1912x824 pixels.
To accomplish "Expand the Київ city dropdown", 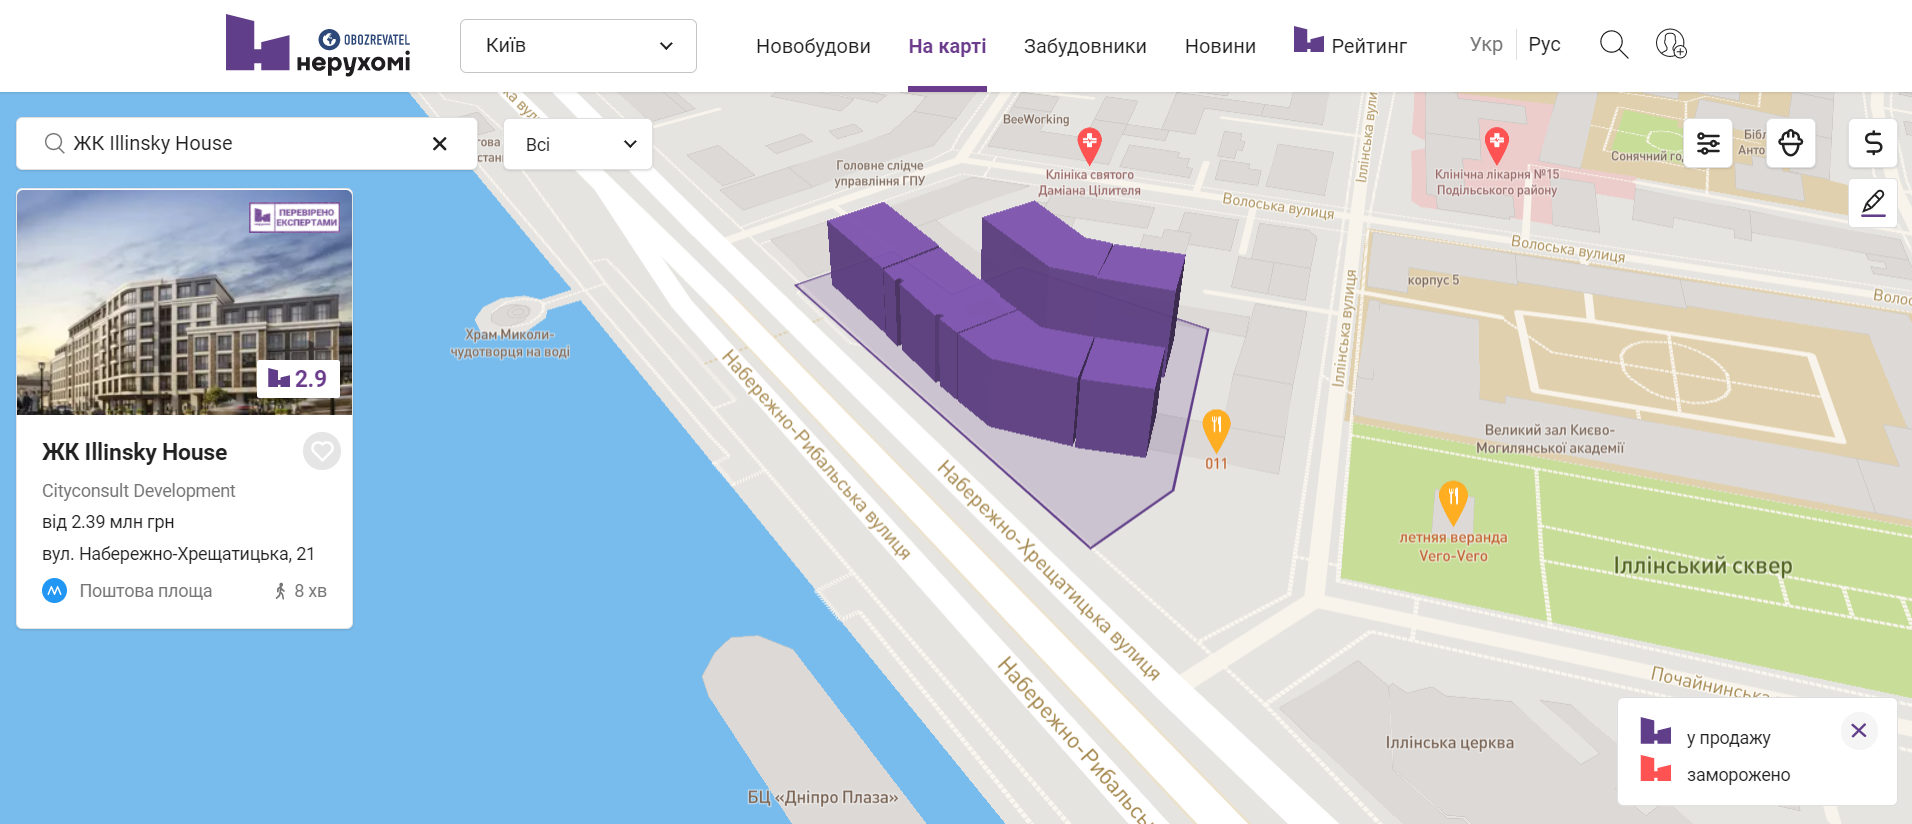I will (x=578, y=46).
